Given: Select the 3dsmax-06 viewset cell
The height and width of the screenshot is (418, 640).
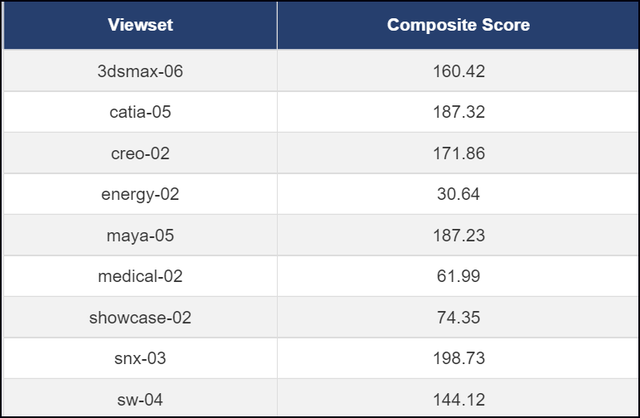Looking at the screenshot, I should 140,71.
